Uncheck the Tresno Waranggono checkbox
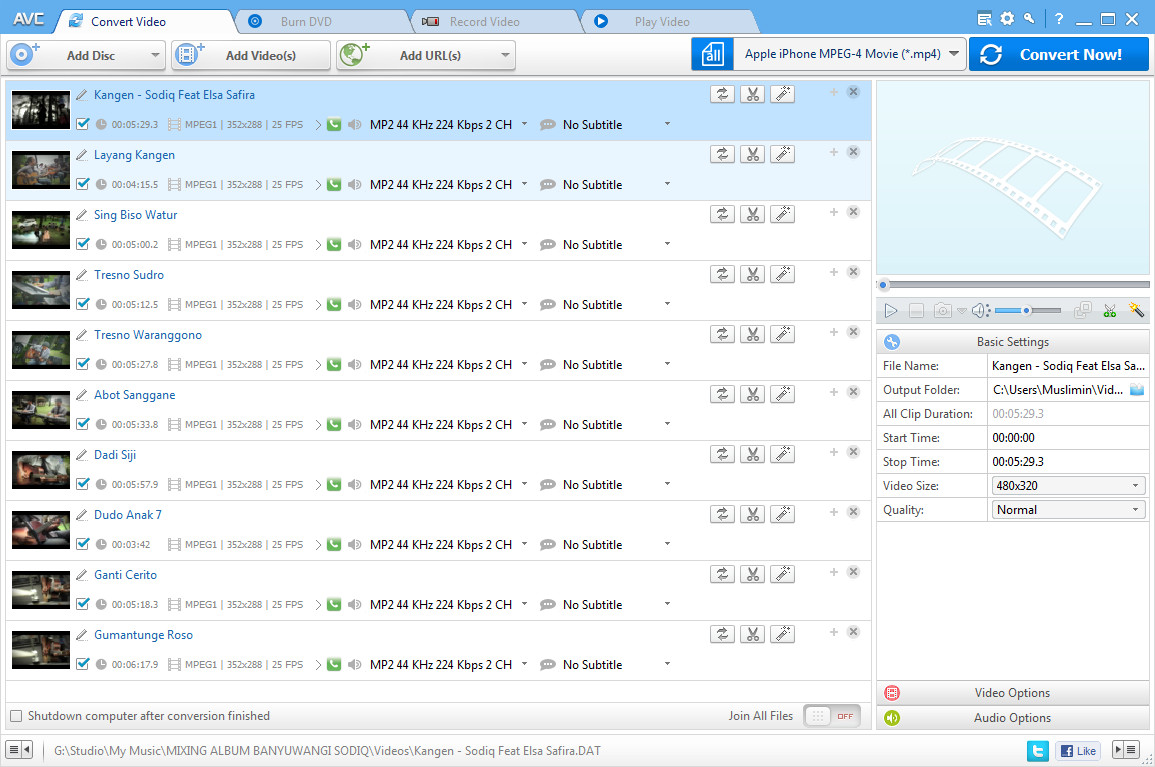Image resolution: width=1155 pixels, height=767 pixels. tap(82, 364)
